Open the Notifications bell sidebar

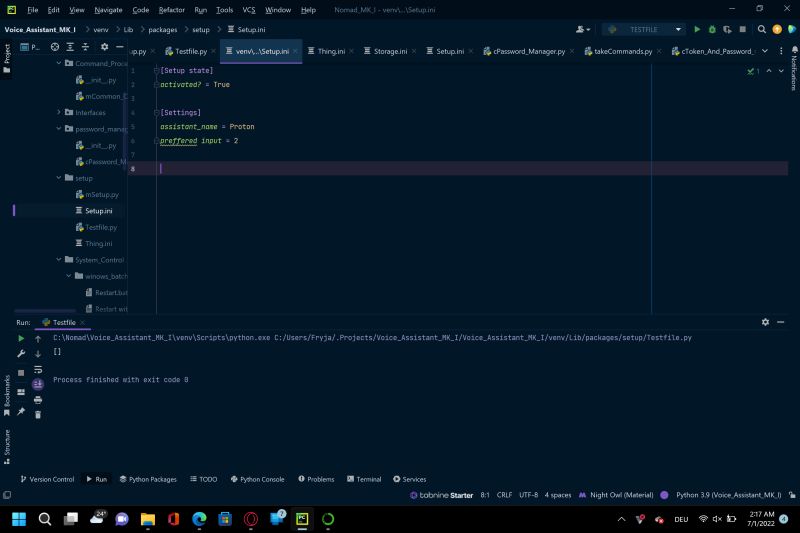tap(794, 67)
